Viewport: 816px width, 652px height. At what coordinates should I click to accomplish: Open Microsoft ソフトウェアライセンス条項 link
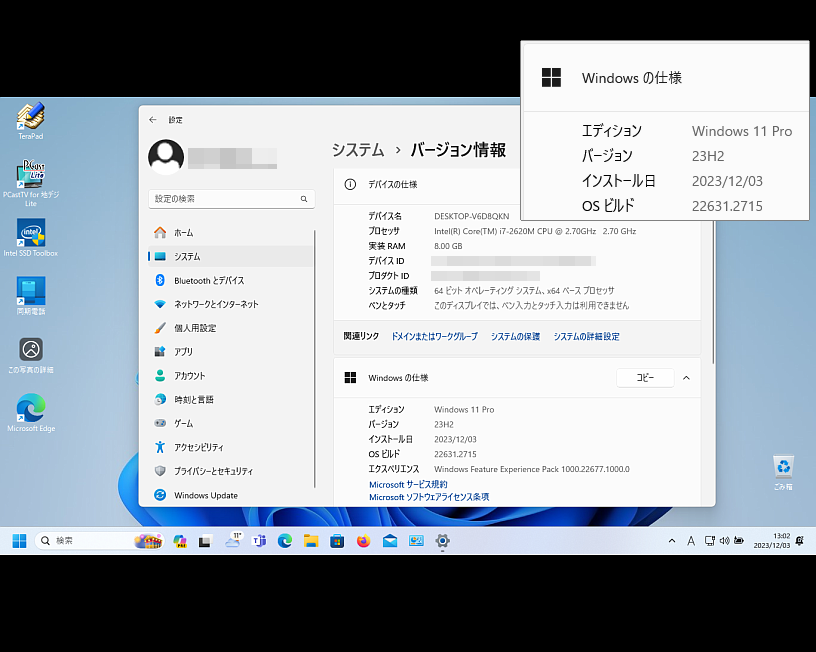tap(429, 497)
